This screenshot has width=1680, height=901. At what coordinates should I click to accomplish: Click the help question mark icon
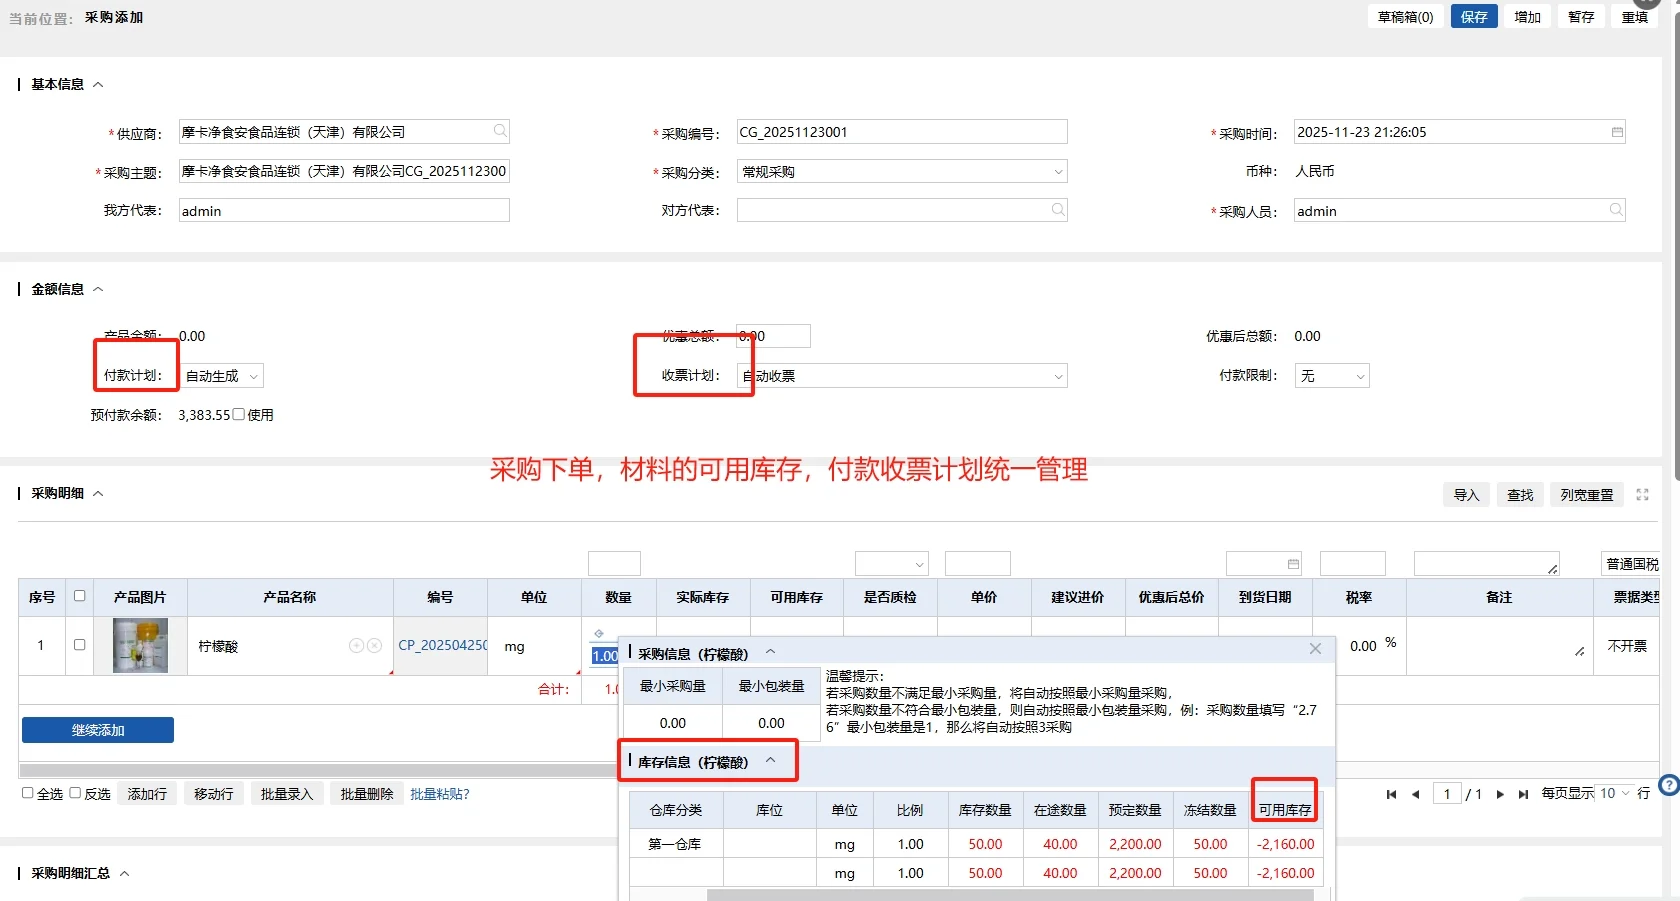click(x=1668, y=785)
